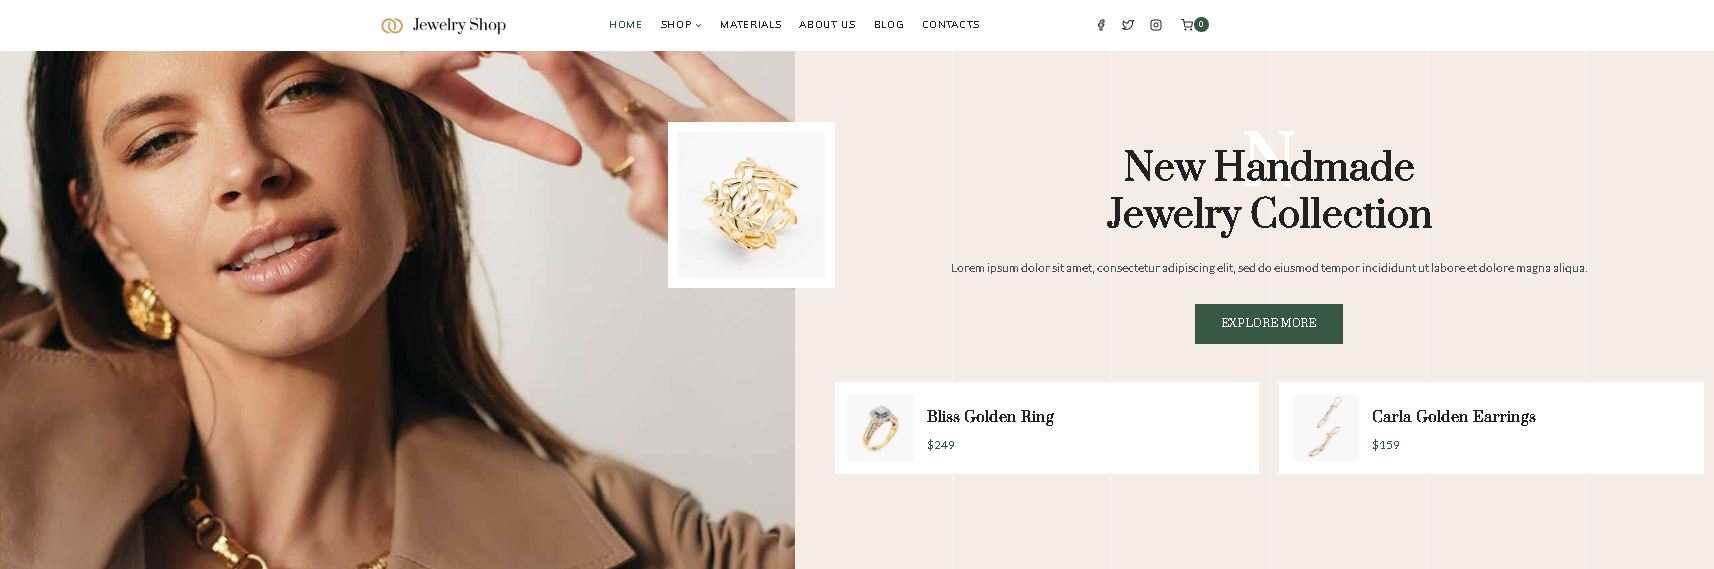
Task: Navigate to the Blog menu item
Action: [x=889, y=25]
